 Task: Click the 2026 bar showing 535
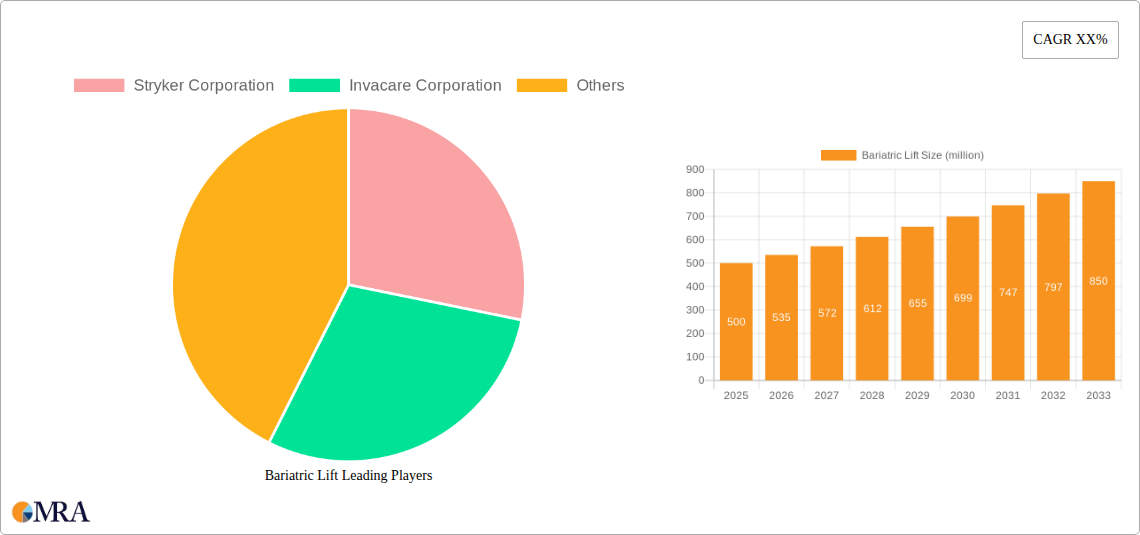[782, 318]
